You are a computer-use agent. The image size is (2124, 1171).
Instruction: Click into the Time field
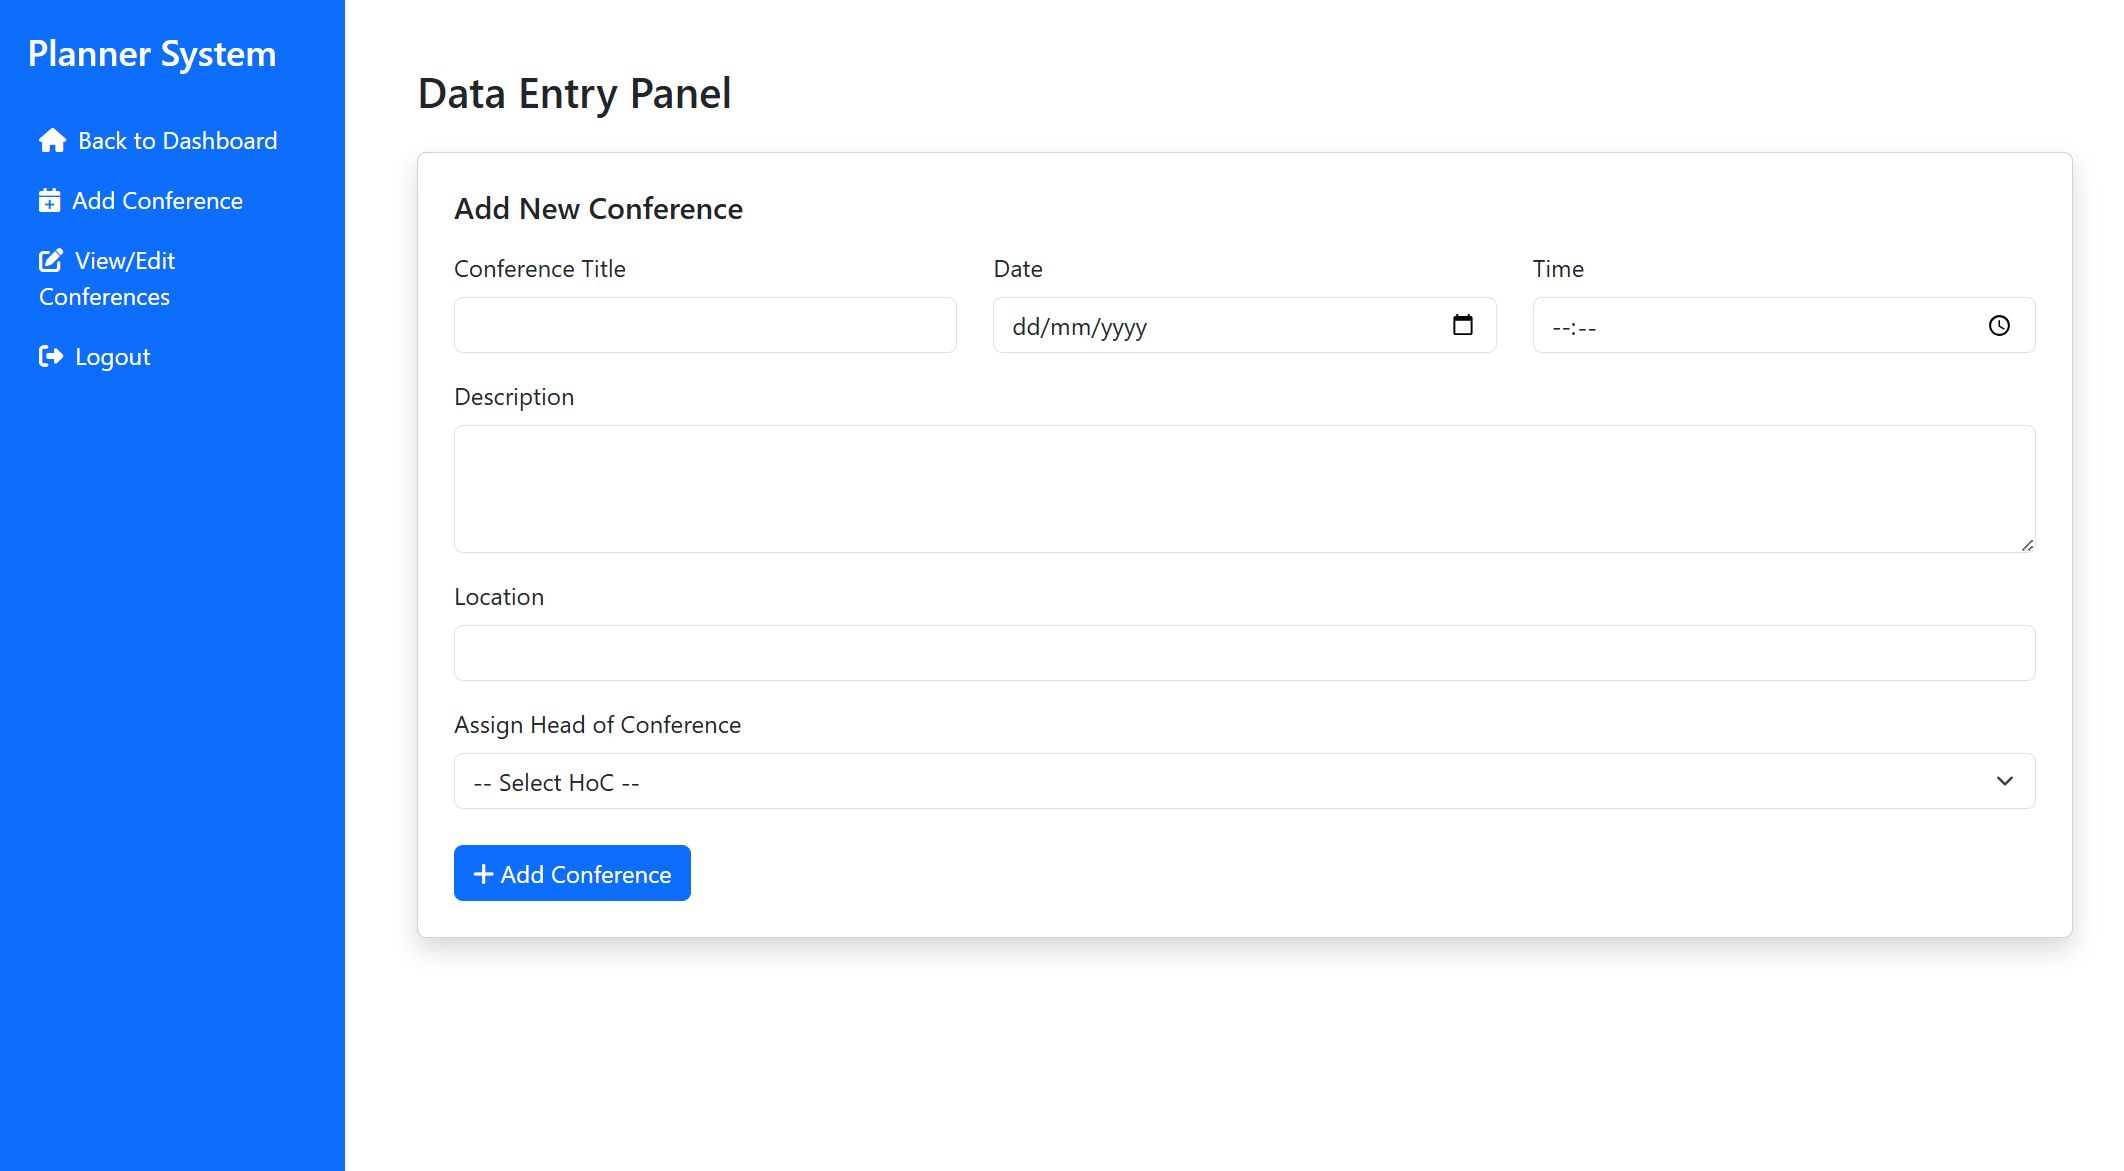(1783, 325)
